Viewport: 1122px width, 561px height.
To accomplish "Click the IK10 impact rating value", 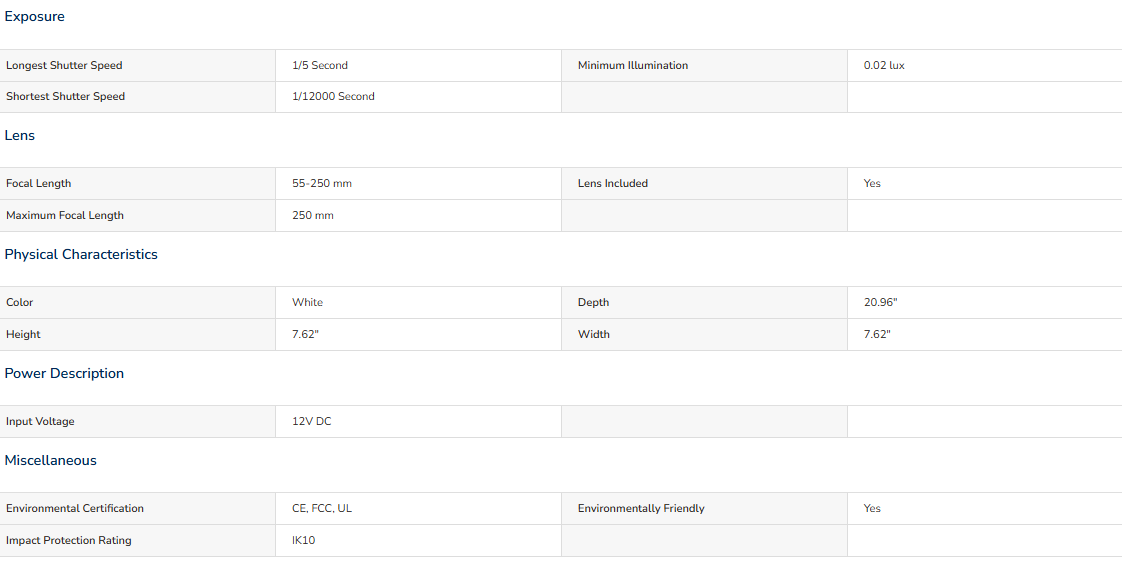I will (303, 540).
